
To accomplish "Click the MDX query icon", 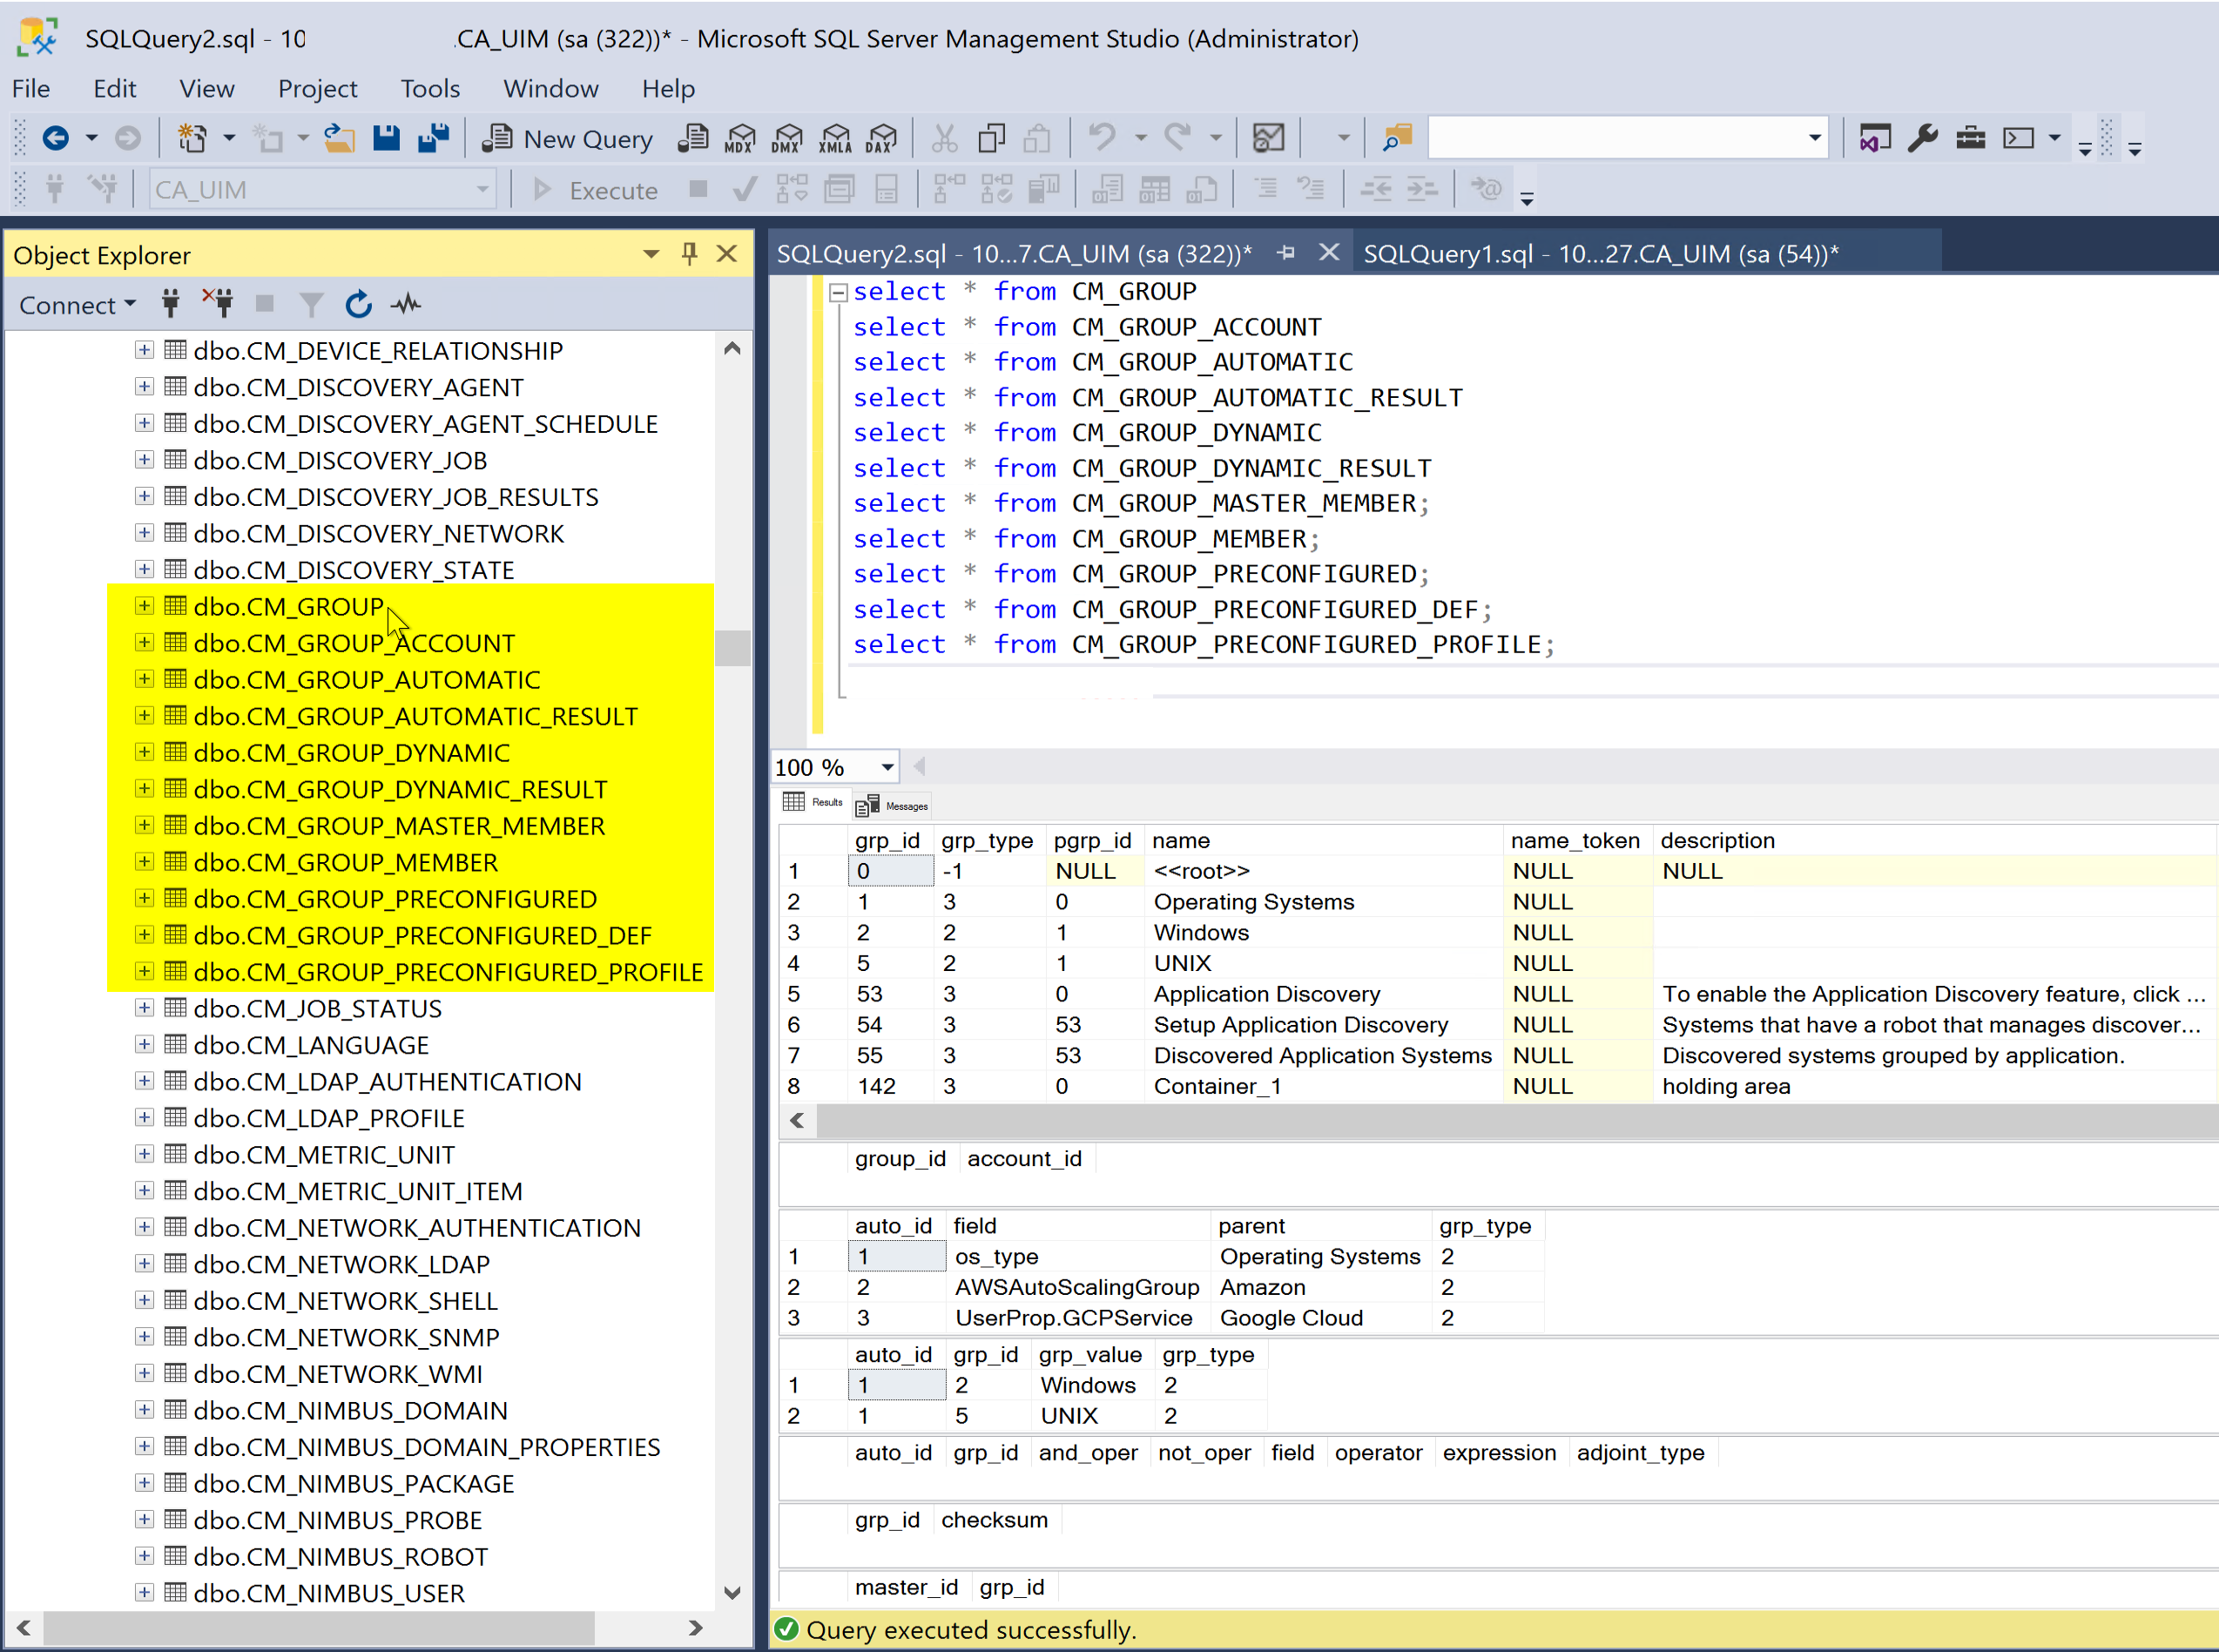I will [x=740, y=138].
